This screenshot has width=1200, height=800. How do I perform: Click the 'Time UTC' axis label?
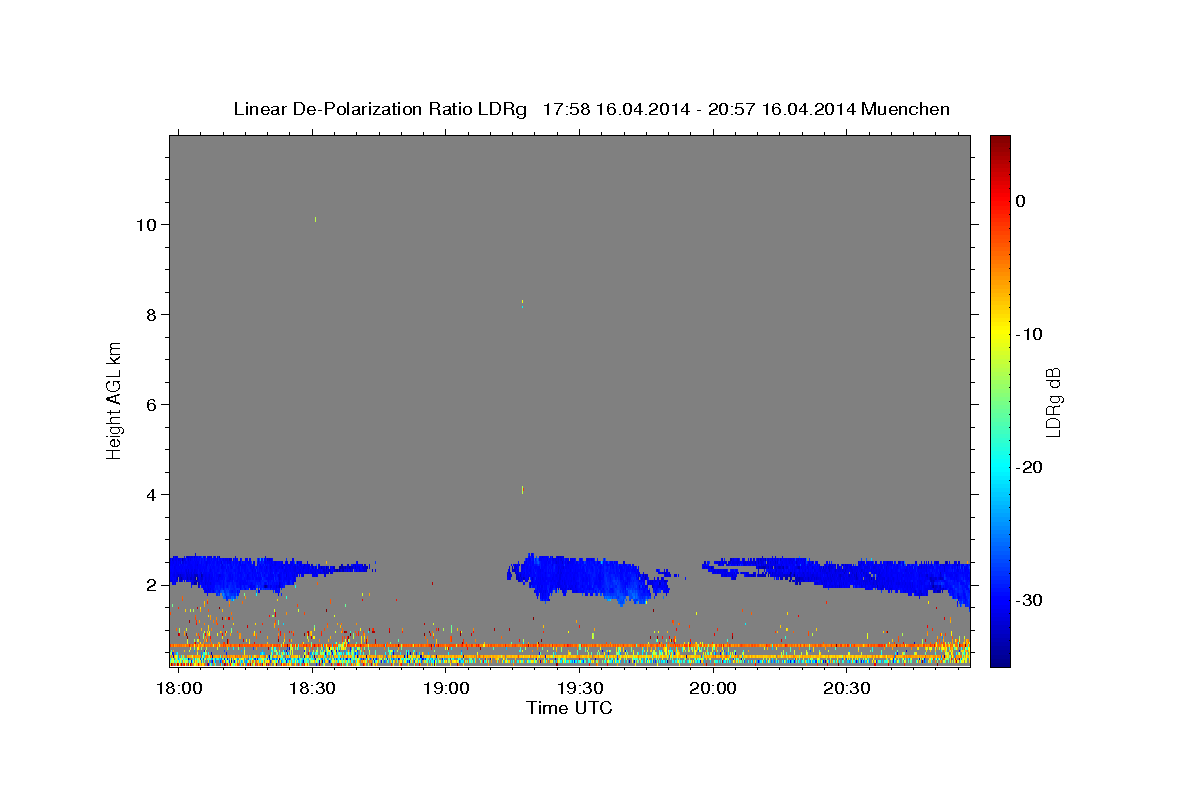(x=569, y=708)
